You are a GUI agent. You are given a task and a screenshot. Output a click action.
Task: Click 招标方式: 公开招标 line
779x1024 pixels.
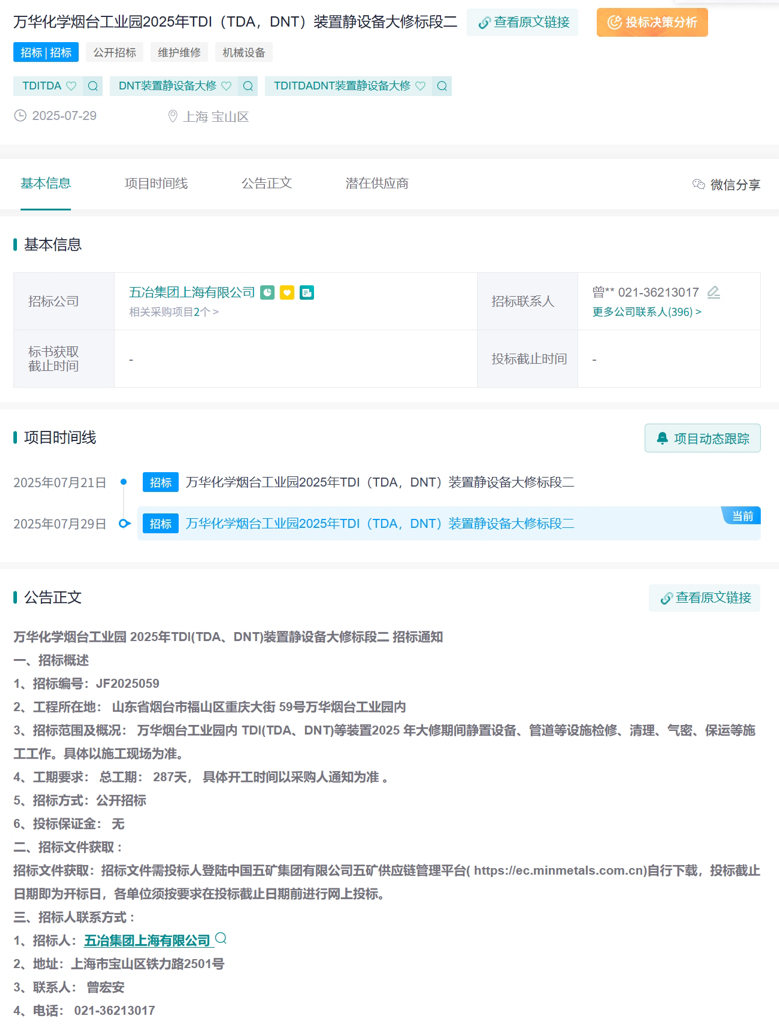click(x=80, y=801)
